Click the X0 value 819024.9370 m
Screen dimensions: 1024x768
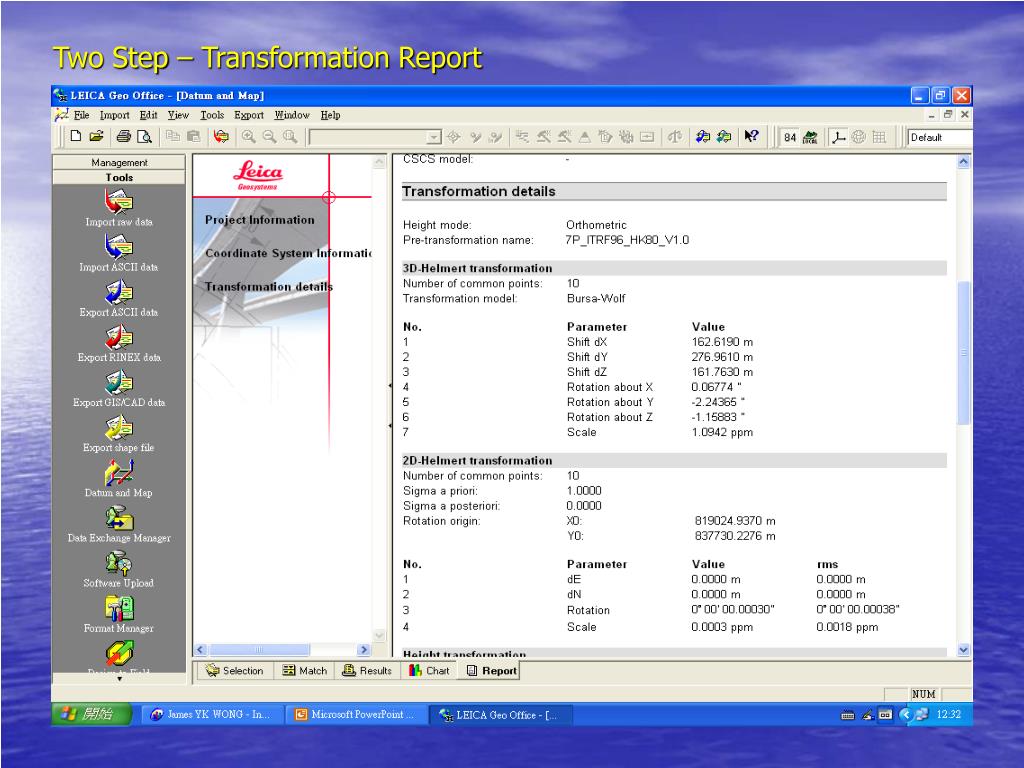(735, 520)
